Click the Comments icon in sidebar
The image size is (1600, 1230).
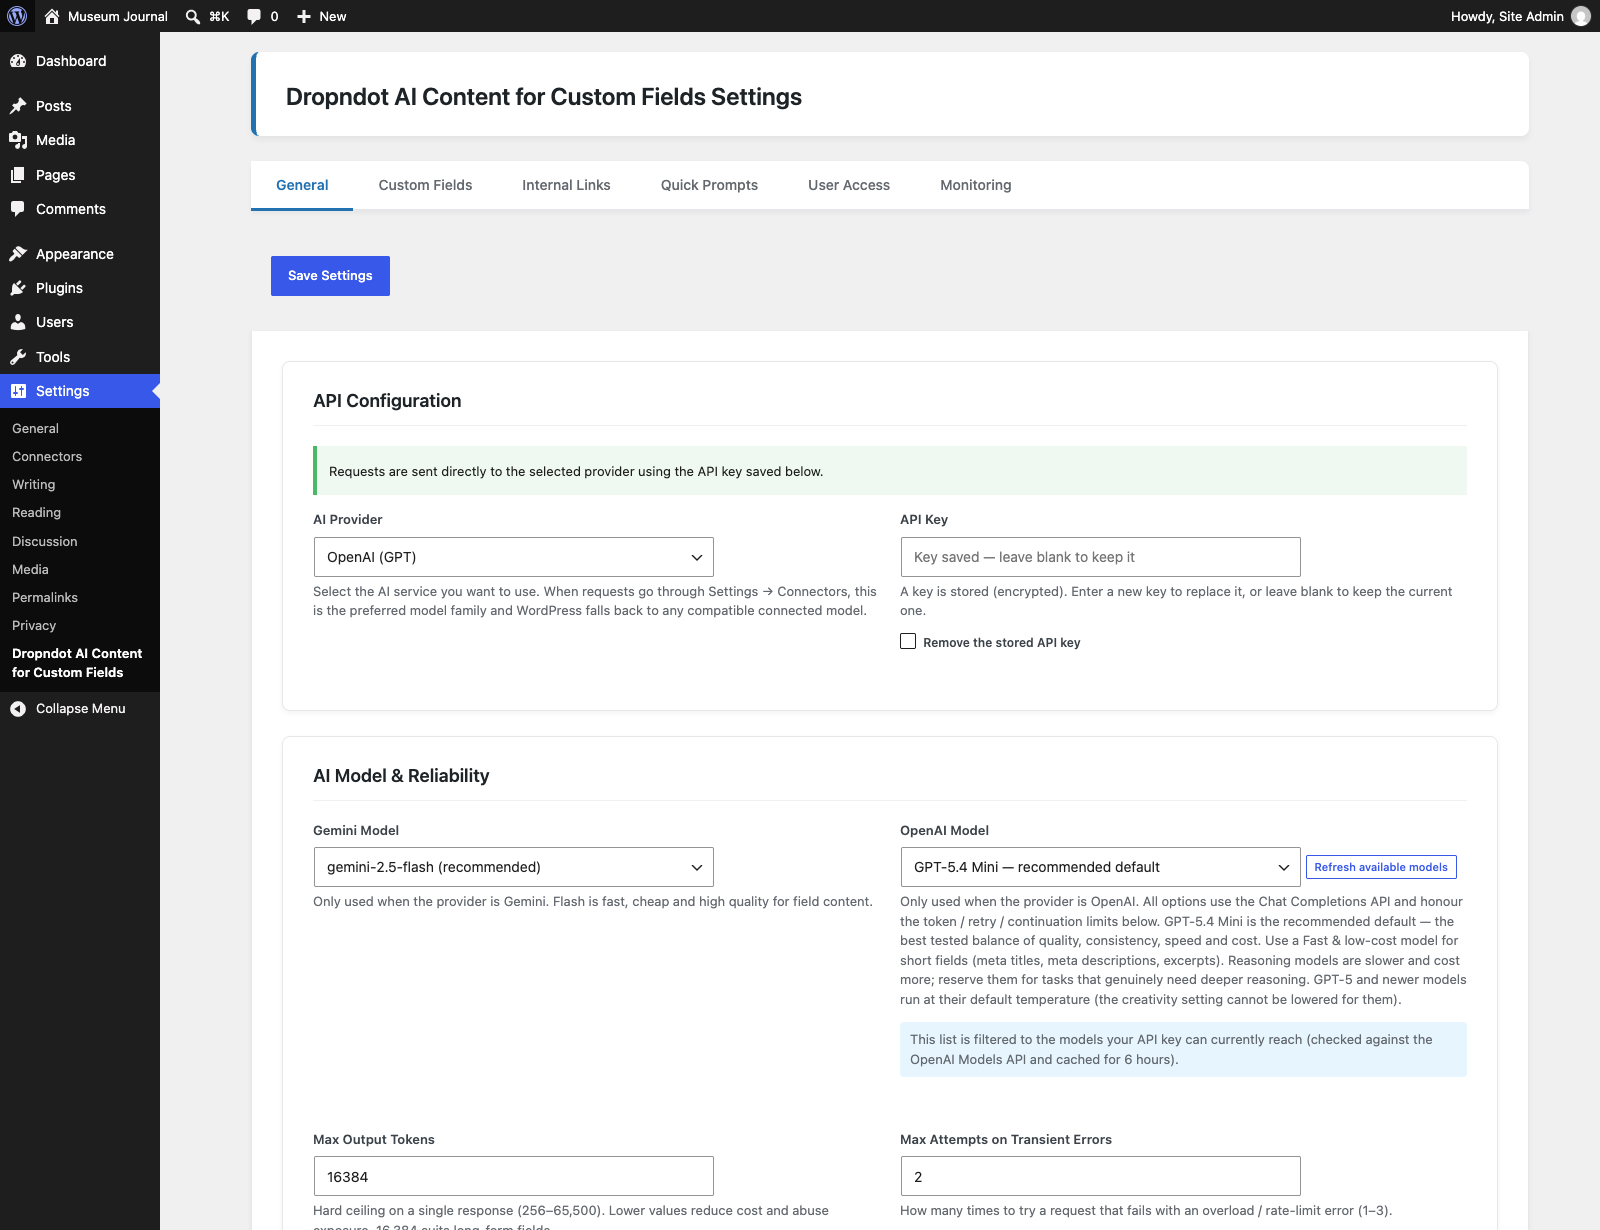point(18,209)
